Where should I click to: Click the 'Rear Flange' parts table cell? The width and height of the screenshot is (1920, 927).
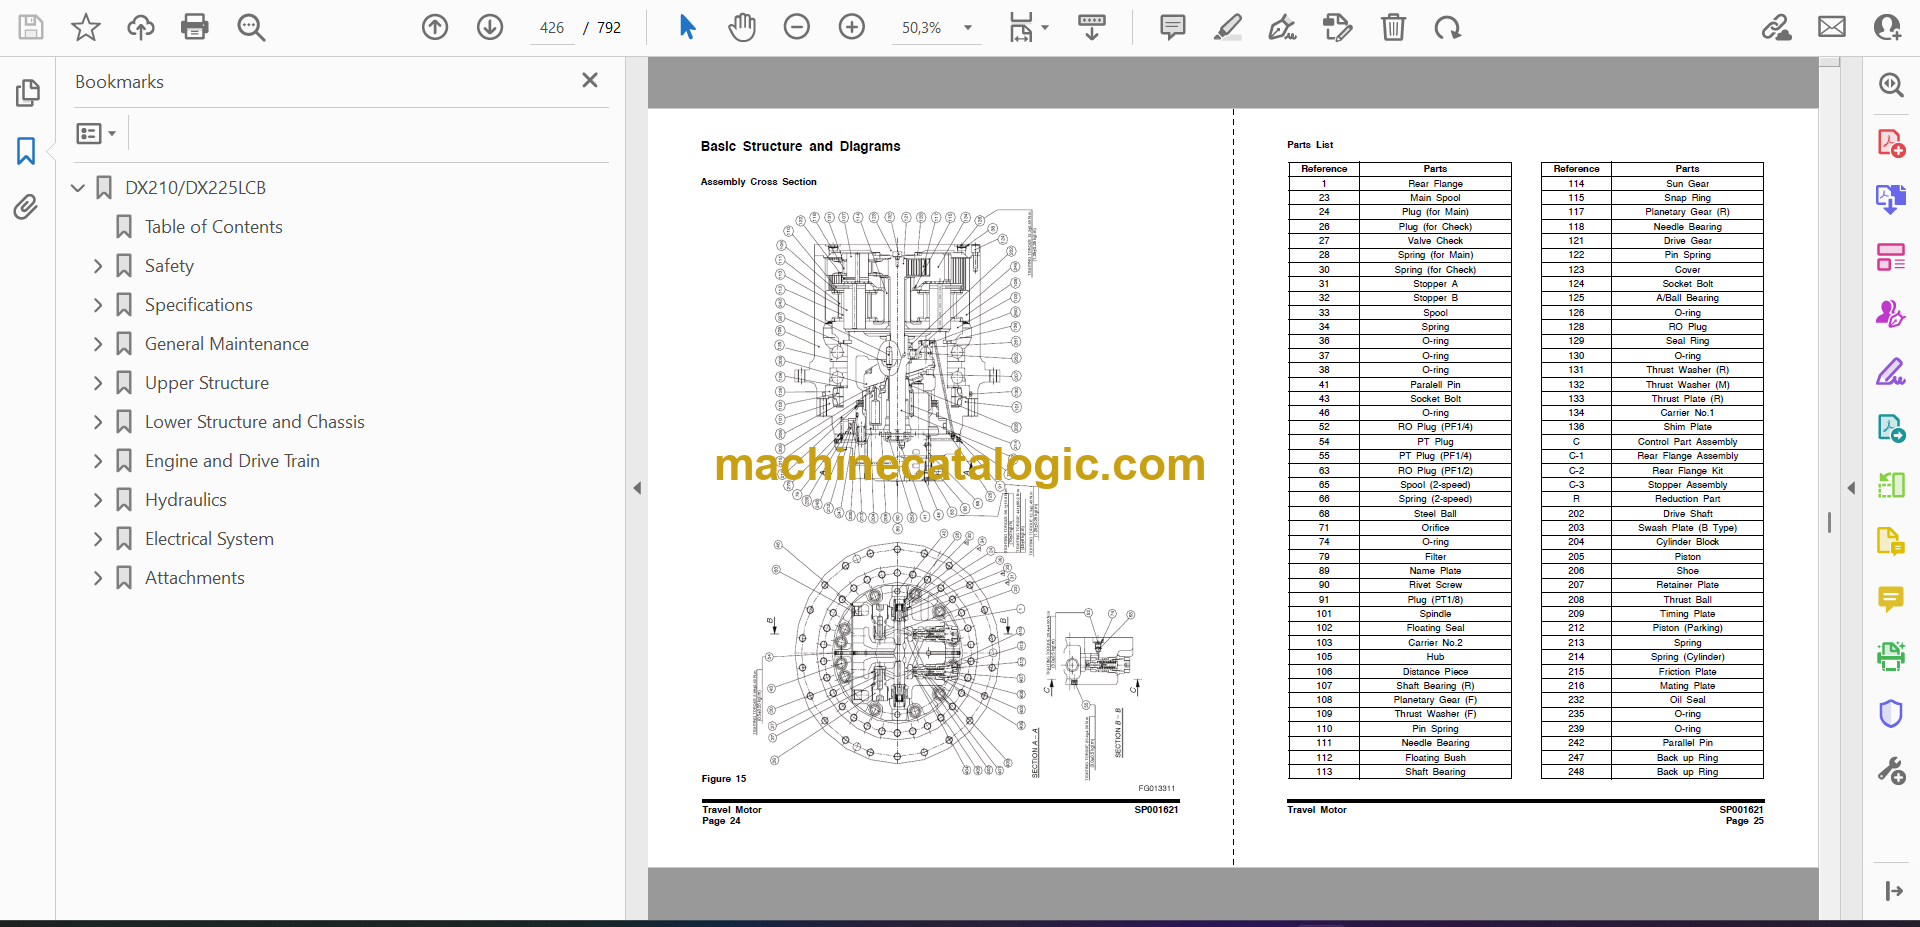pyautogui.click(x=1435, y=184)
